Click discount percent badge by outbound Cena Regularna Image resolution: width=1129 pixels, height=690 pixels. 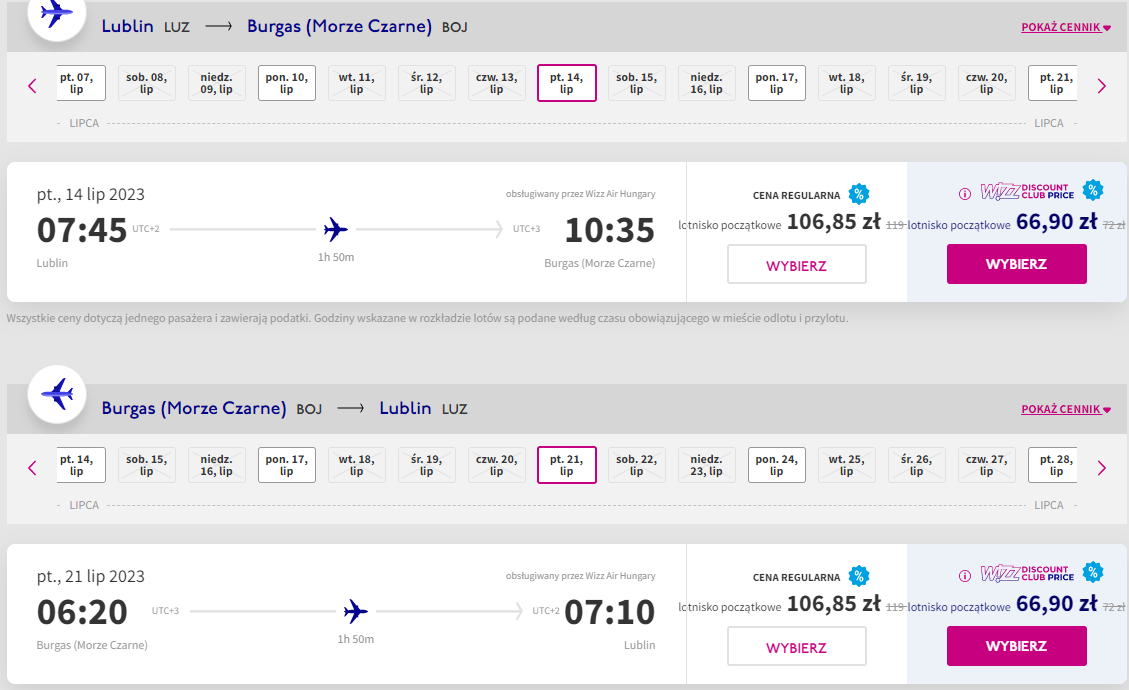click(858, 194)
